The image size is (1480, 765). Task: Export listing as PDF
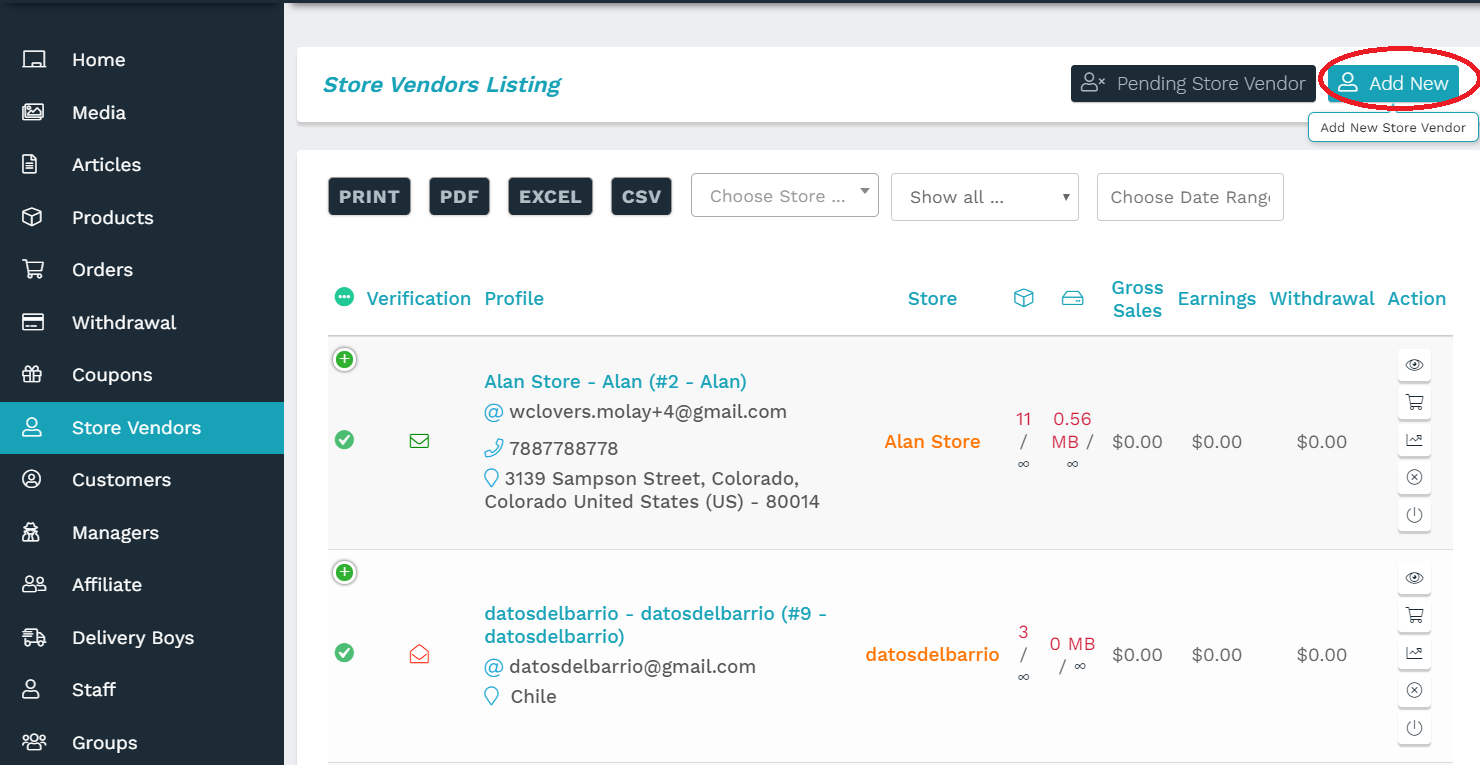click(x=460, y=196)
